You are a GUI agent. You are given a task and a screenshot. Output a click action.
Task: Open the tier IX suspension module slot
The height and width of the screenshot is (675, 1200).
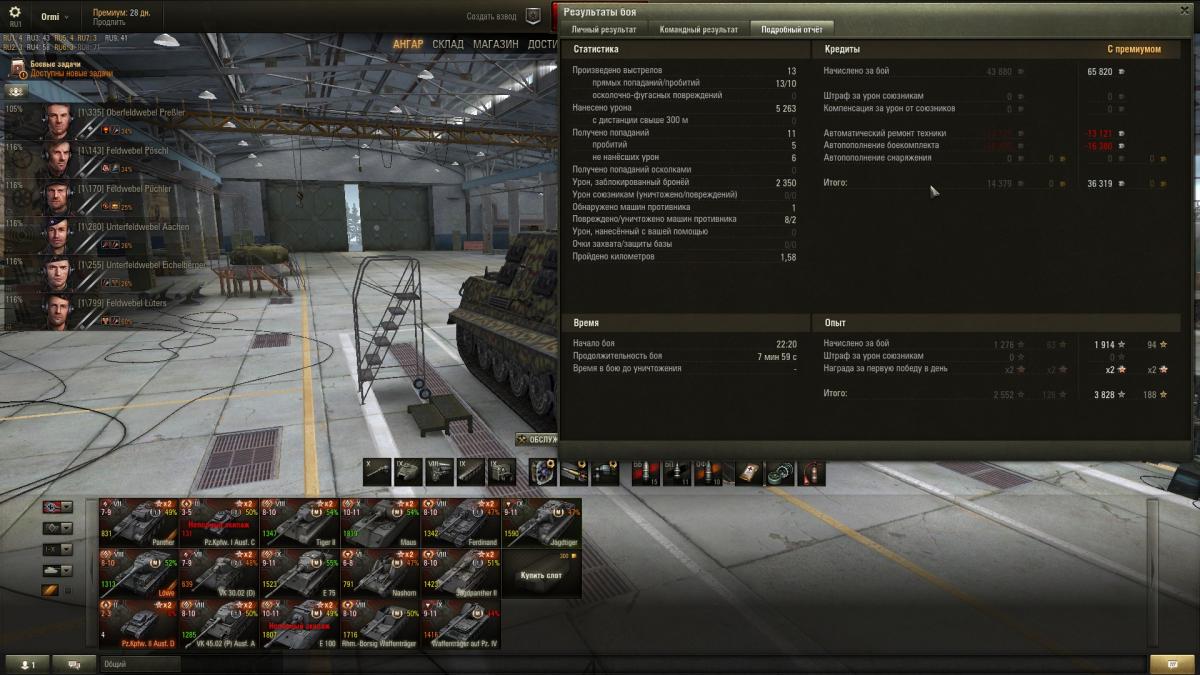click(470, 471)
